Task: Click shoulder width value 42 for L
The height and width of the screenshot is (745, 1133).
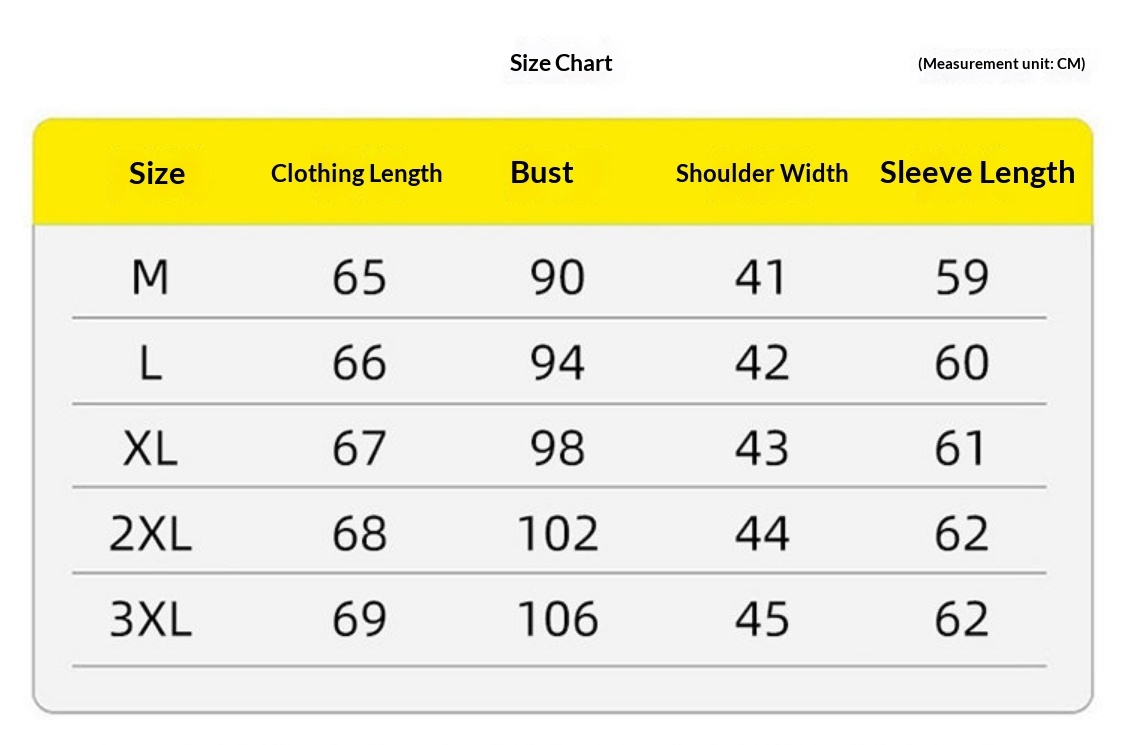Action: pyautogui.click(x=762, y=363)
